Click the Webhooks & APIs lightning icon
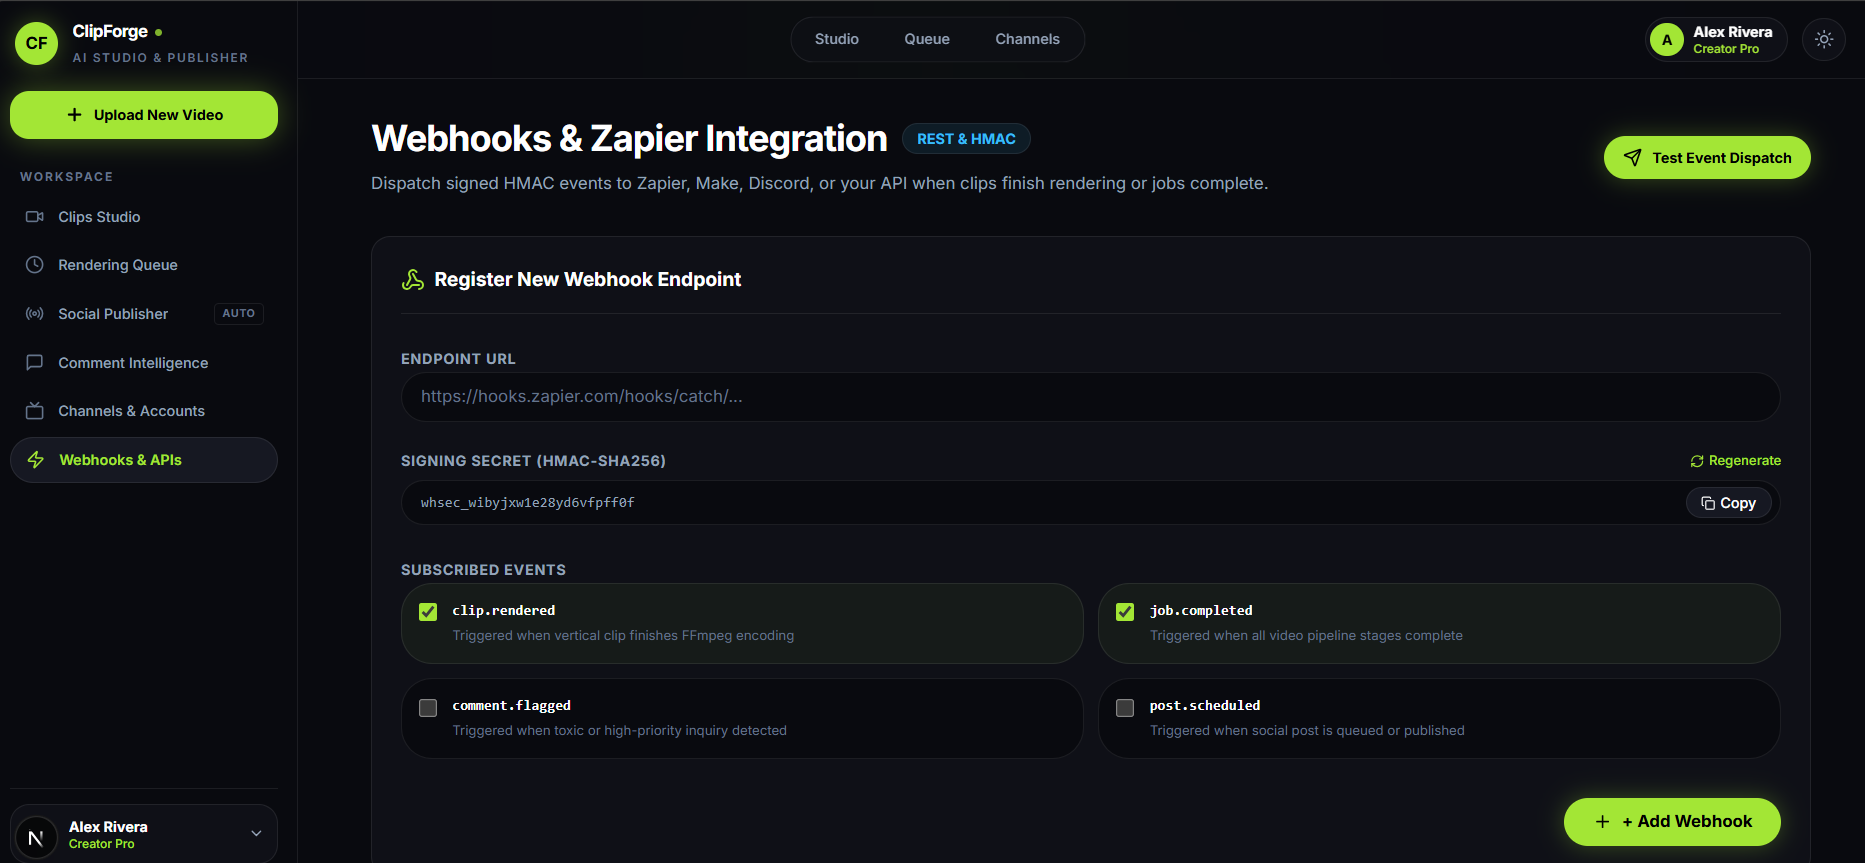The width and height of the screenshot is (1865, 863). (x=36, y=460)
